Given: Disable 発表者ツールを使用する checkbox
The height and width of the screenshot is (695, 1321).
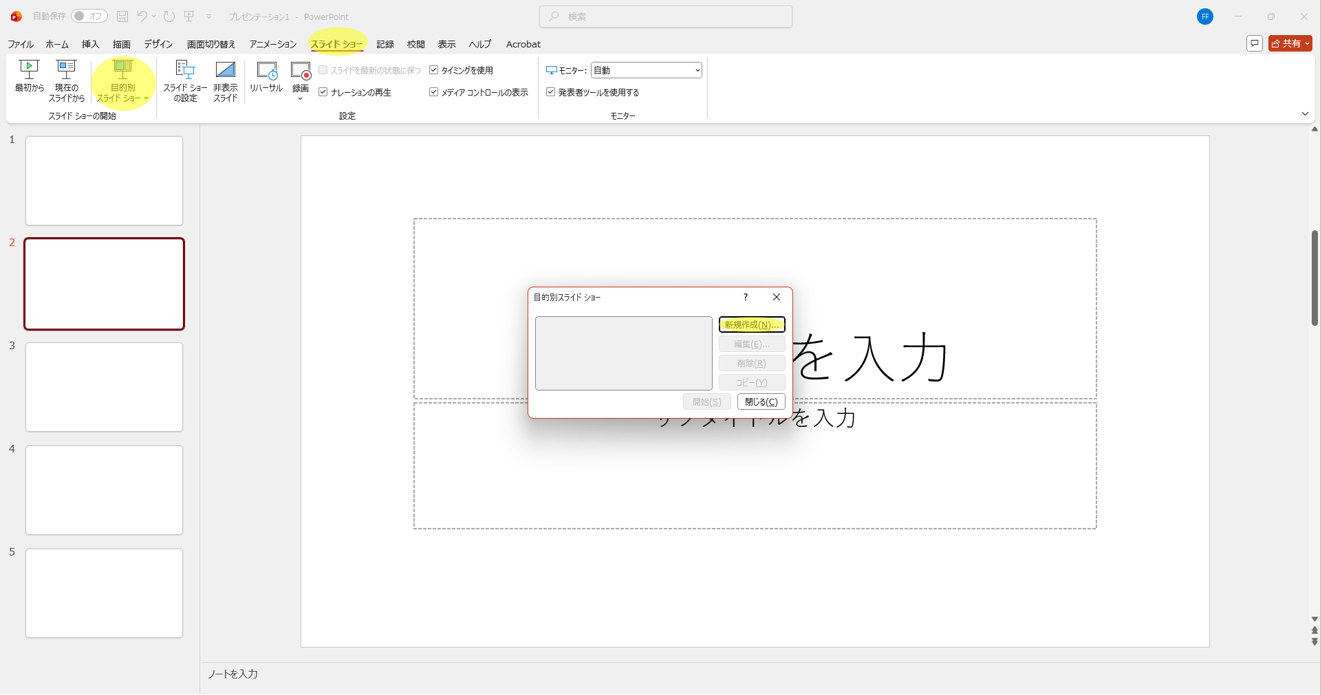Looking at the screenshot, I should click(551, 92).
